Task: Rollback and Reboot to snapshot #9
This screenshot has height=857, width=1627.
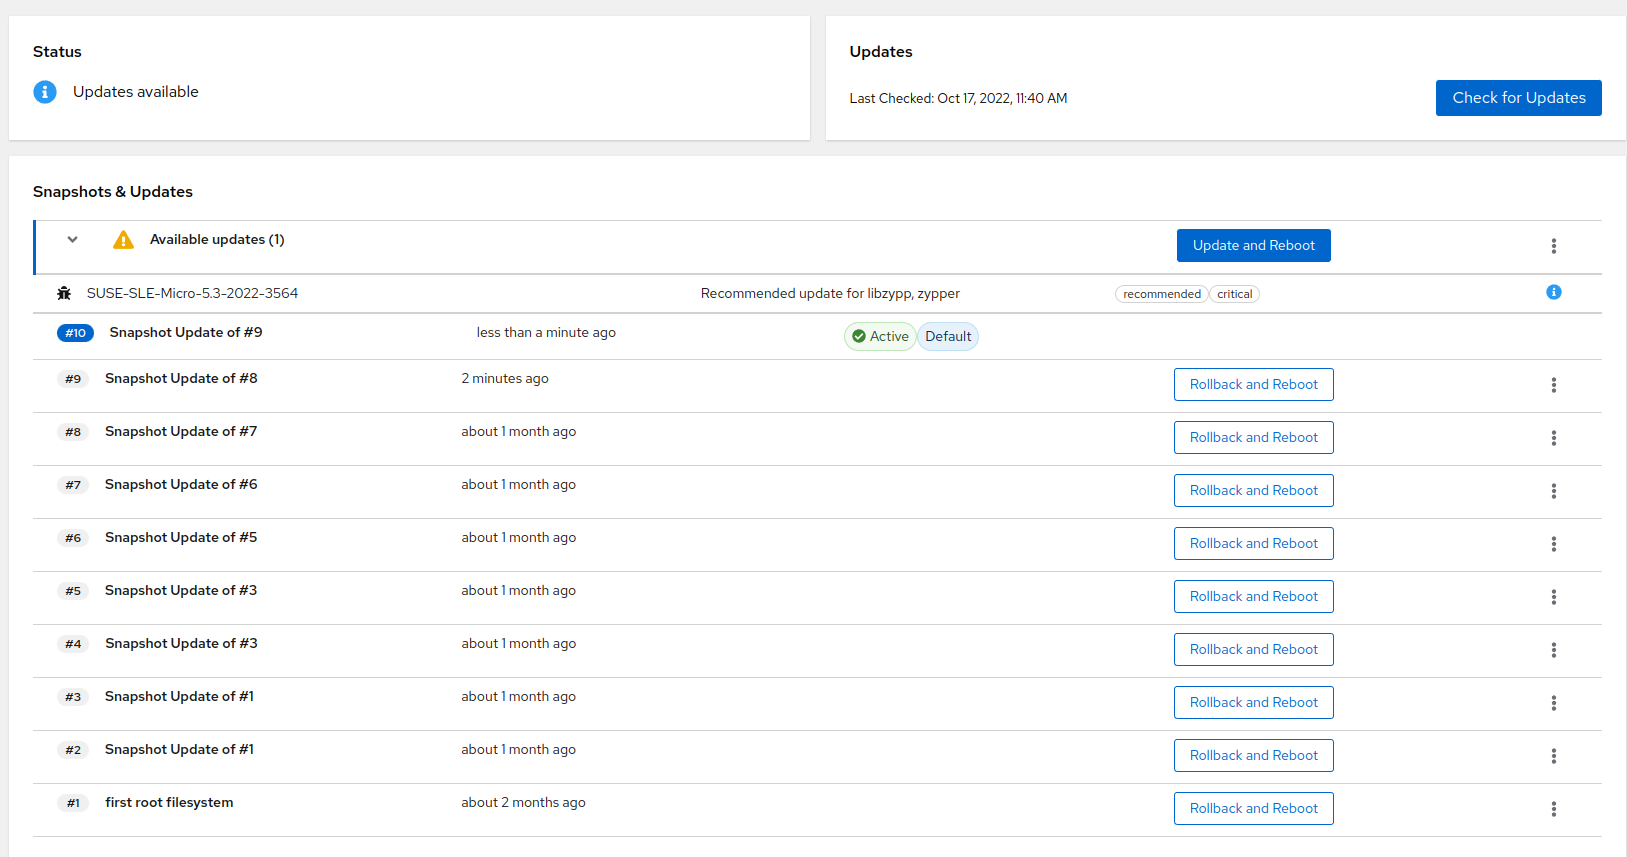Action: (x=1254, y=385)
